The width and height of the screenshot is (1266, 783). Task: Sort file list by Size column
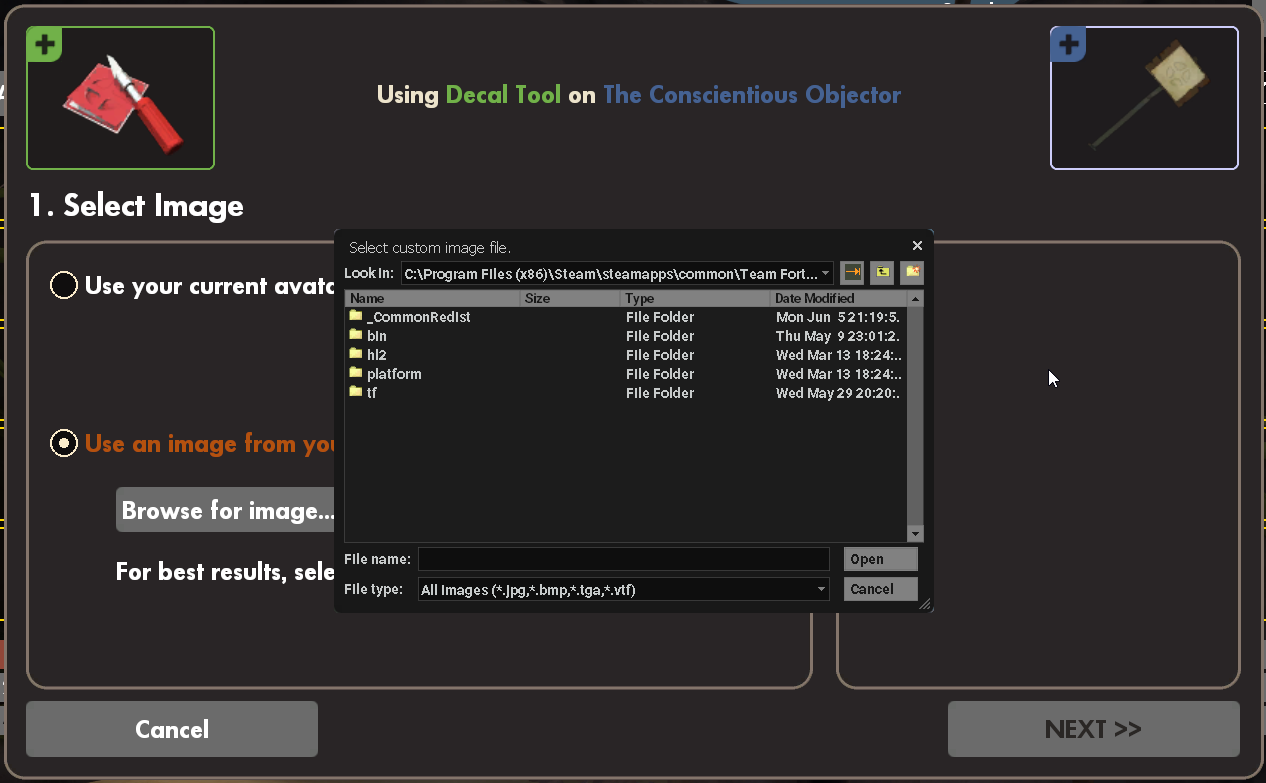click(570, 298)
